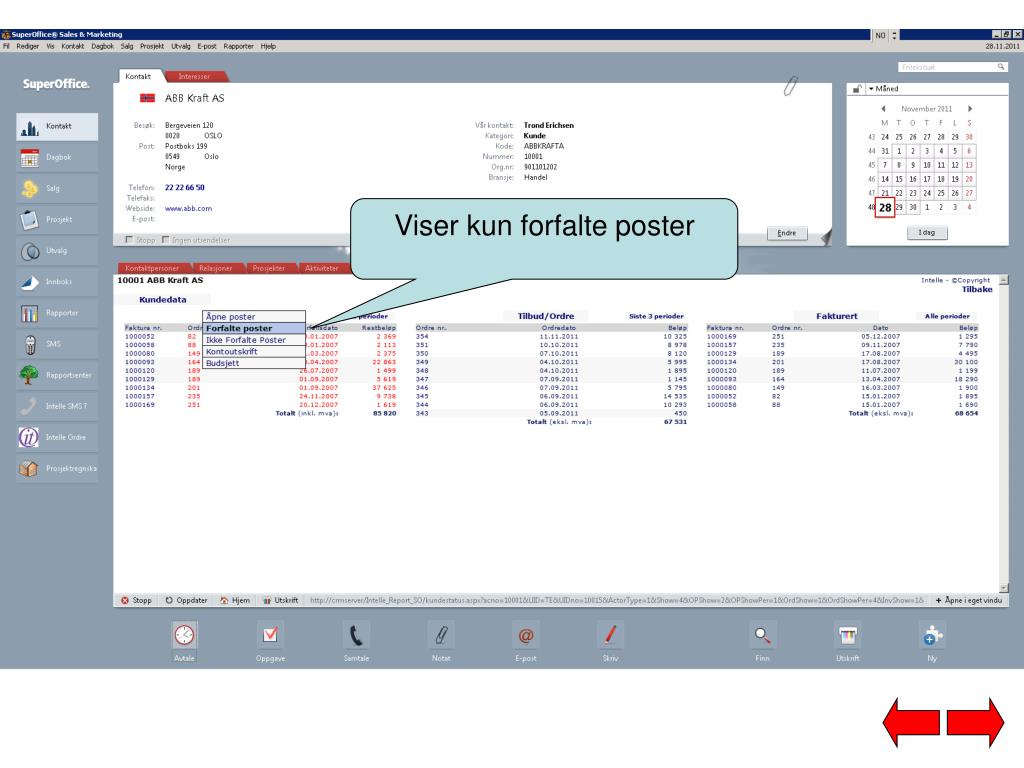
Task: Toggle Ingen utsendelser checkbox
Action: pyautogui.click(x=165, y=240)
